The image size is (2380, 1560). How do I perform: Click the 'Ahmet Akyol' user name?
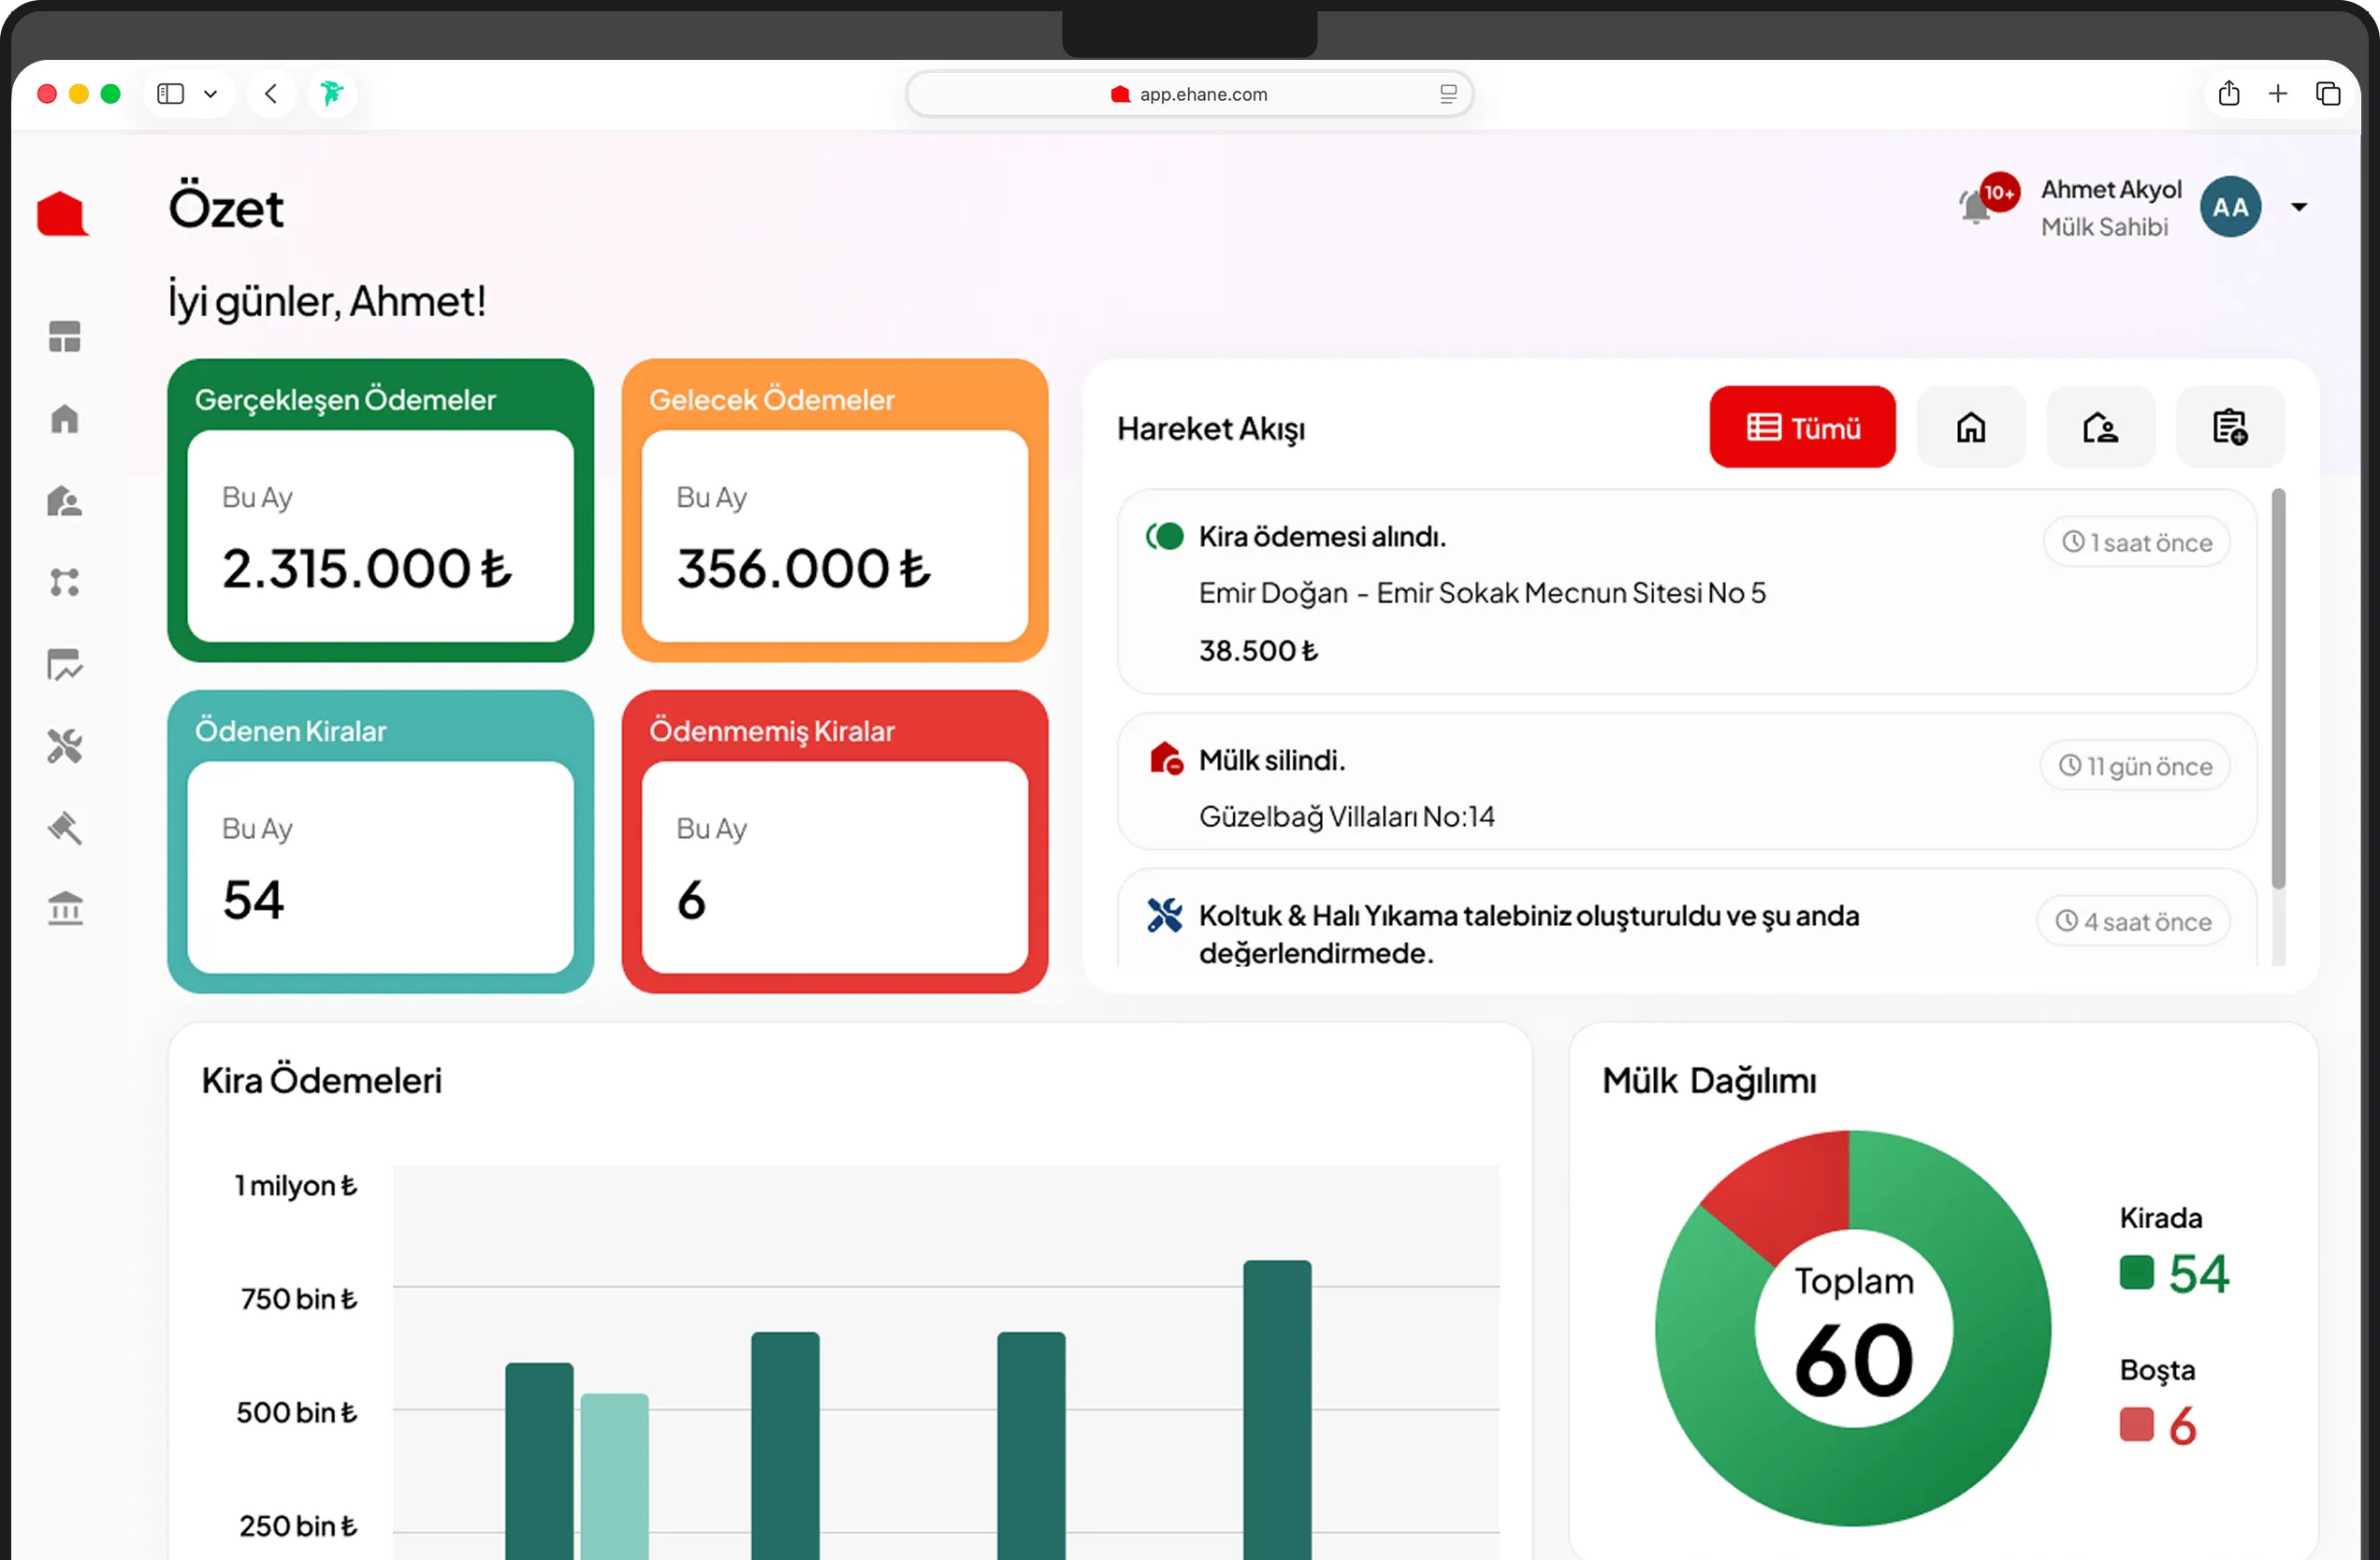pyautogui.click(x=2111, y=190)
